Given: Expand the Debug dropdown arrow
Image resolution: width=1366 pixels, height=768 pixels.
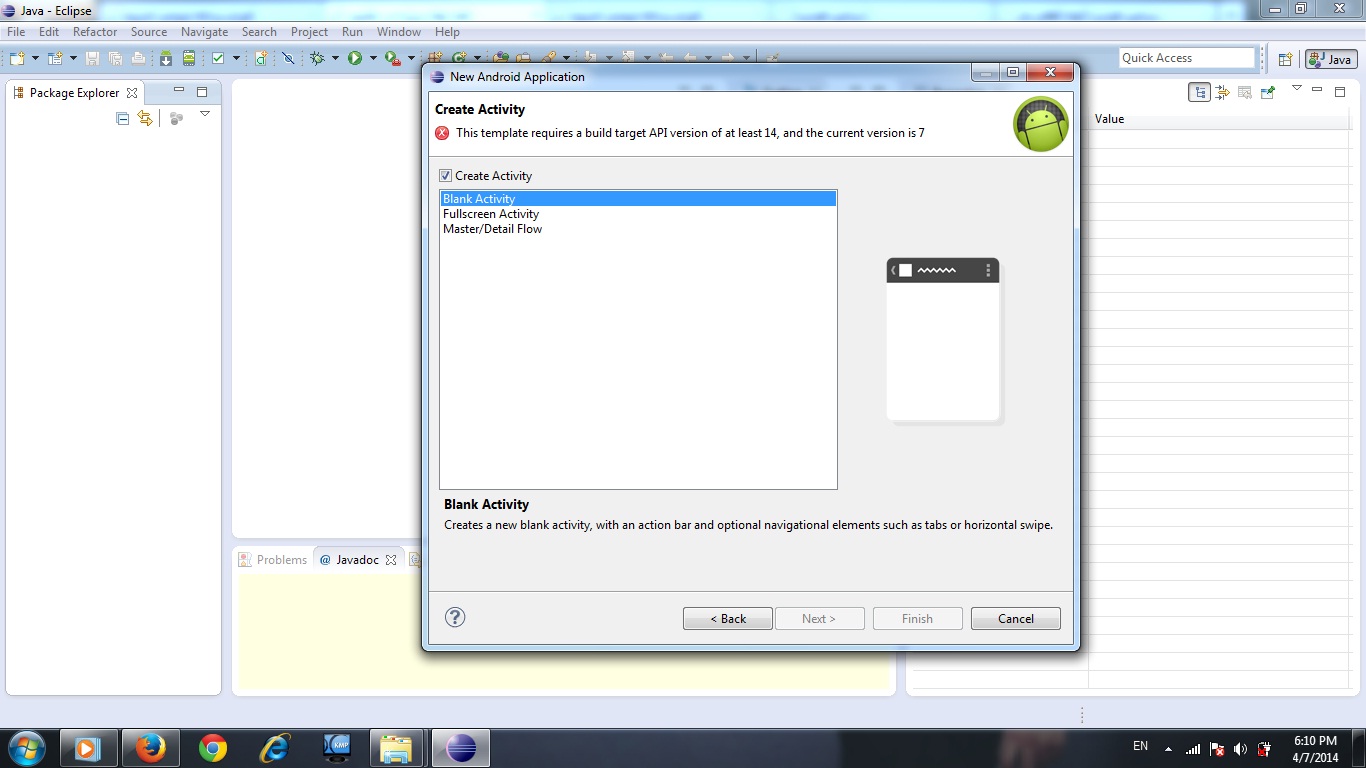Looking at the screenshot, I should point(335,58).
